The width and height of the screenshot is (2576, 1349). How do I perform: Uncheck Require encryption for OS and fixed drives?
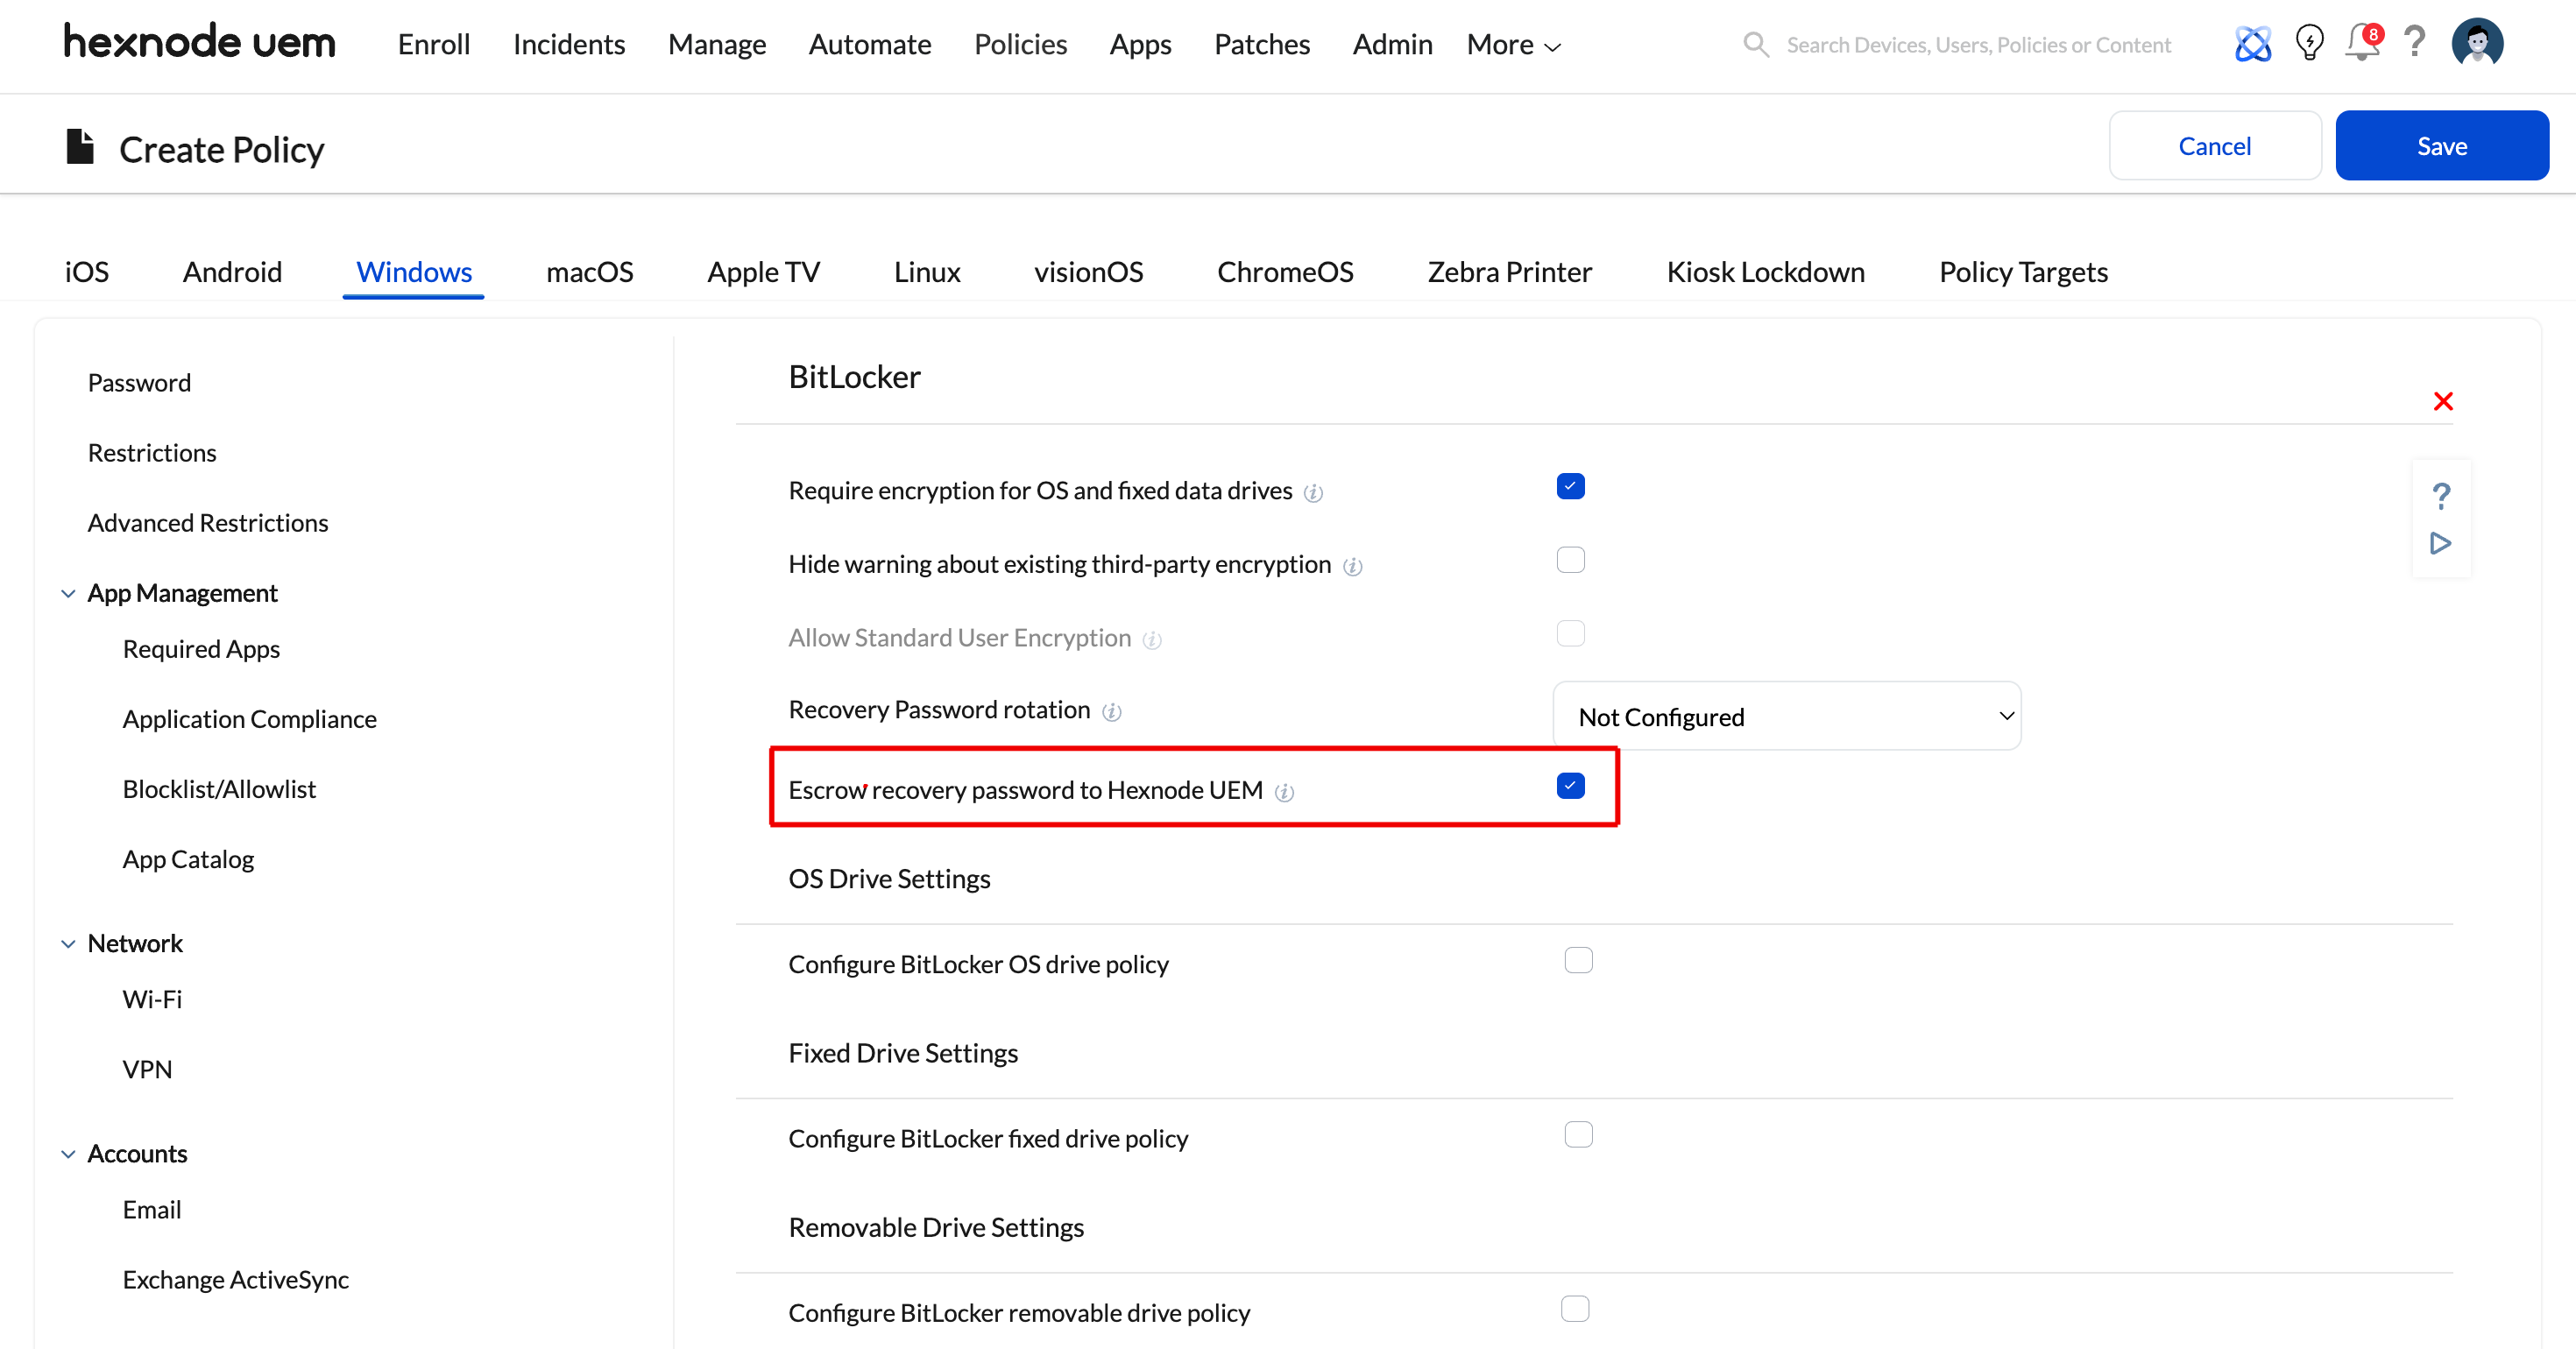[x=1570, y=486]
